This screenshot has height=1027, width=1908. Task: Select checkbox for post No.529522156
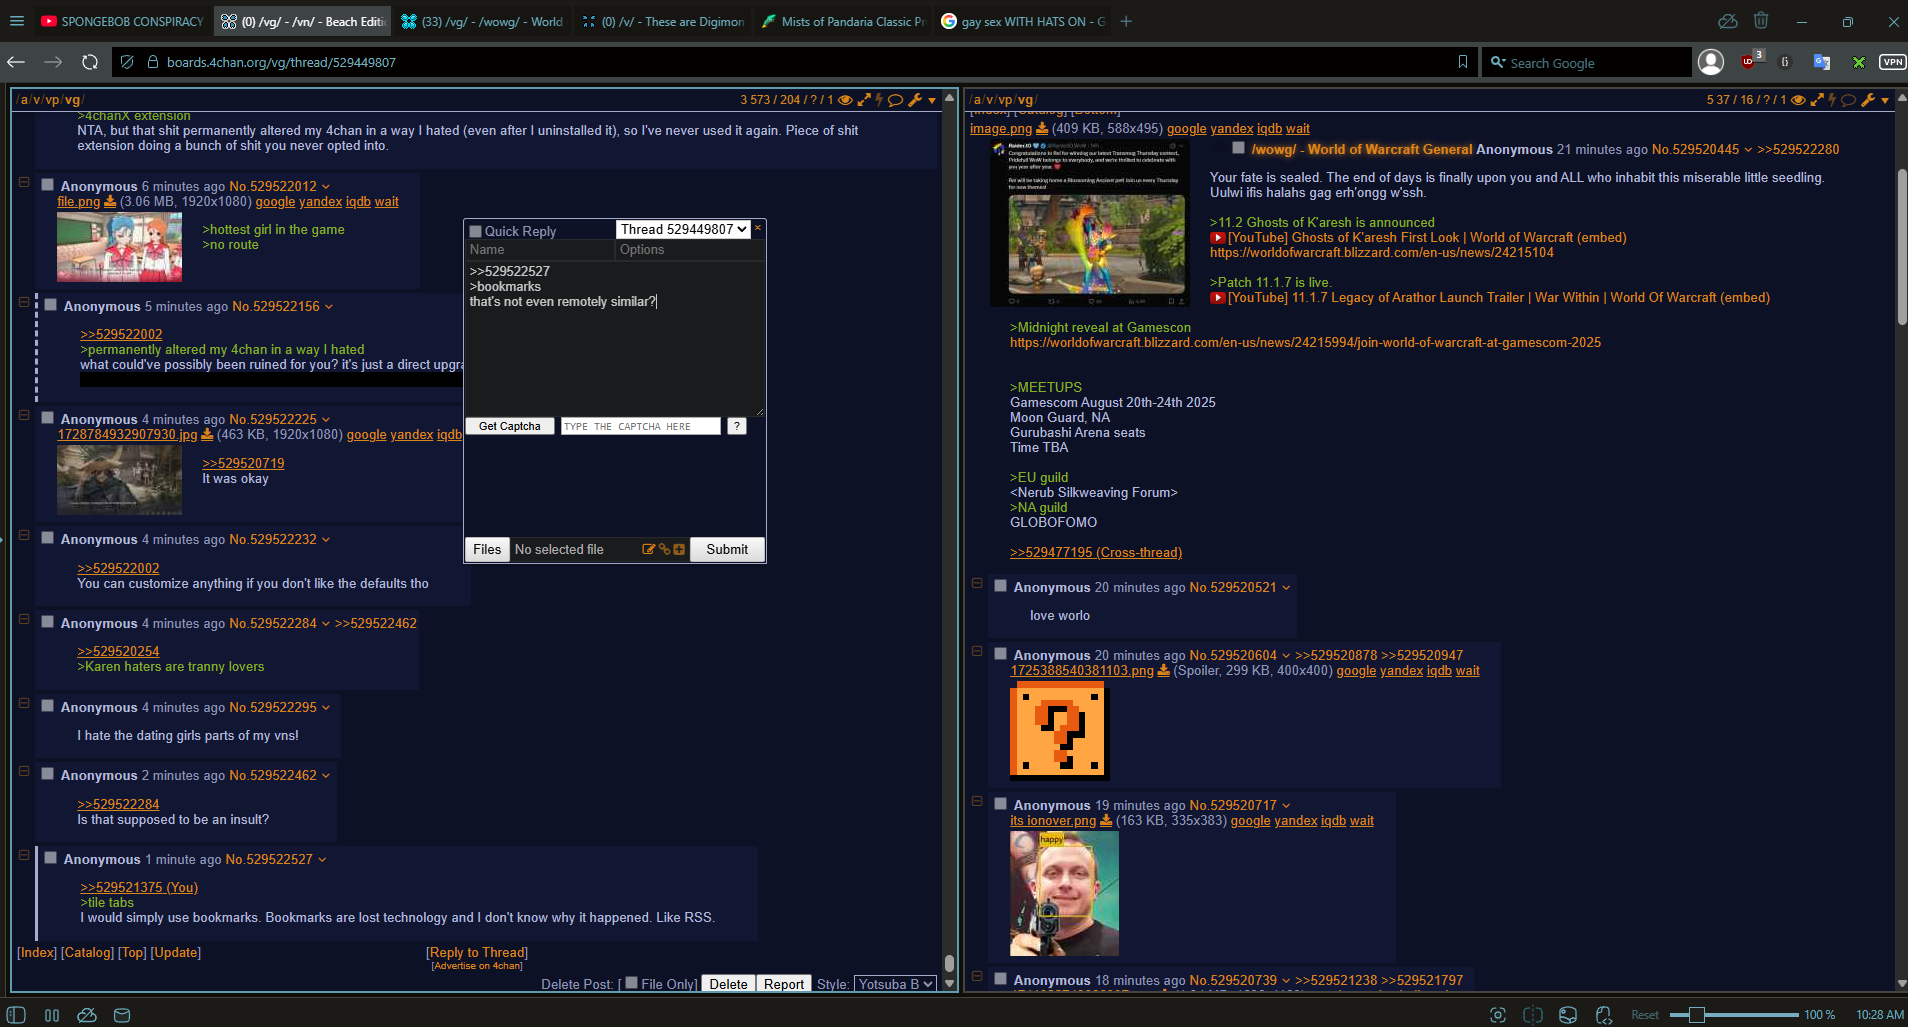(x=50, y=304)
